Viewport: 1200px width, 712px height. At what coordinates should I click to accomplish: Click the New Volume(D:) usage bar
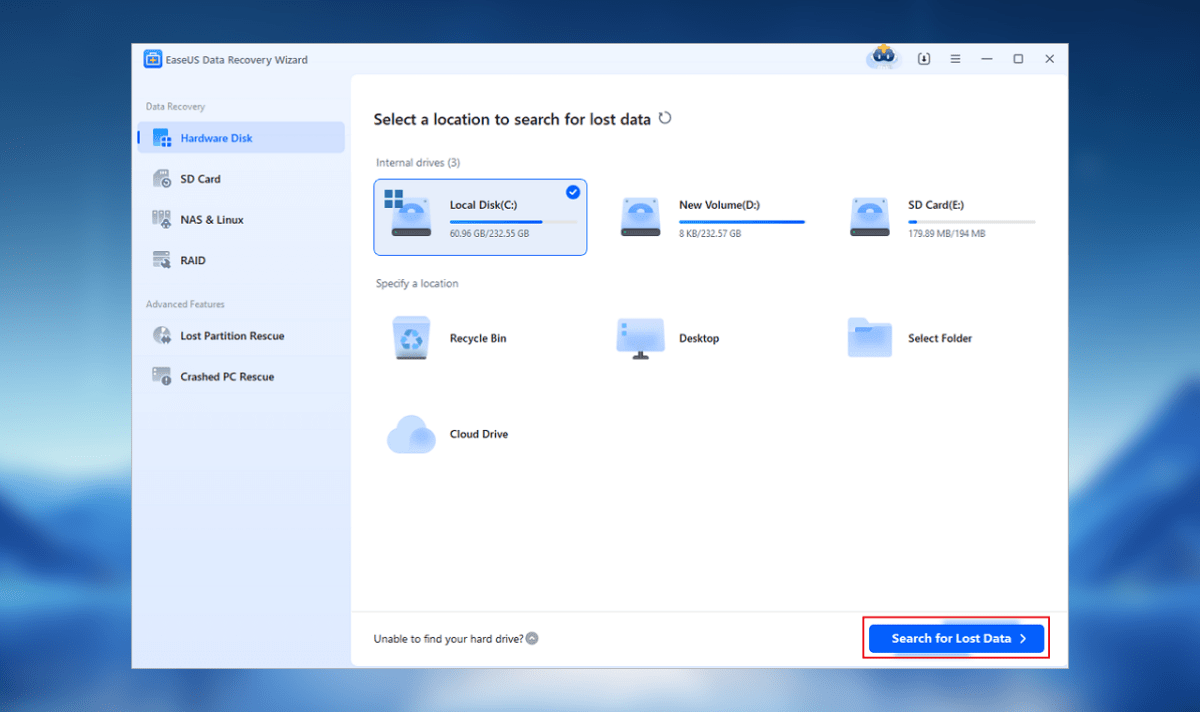tap(742, 222)
